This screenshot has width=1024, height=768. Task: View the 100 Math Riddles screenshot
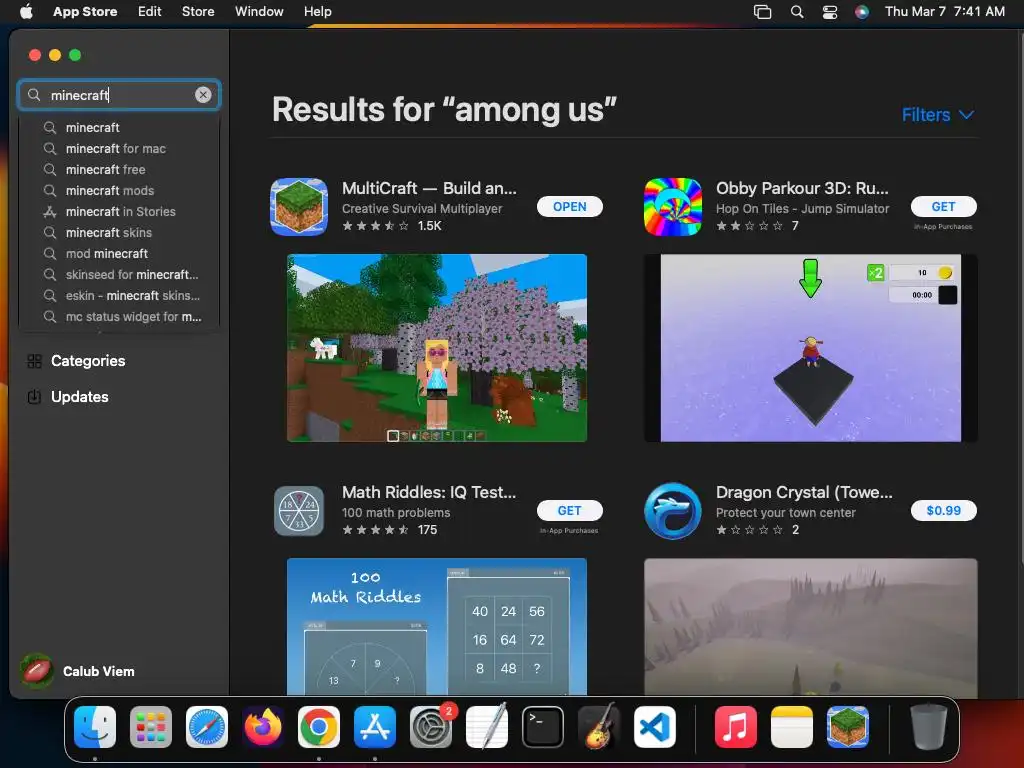pos(437,626)
